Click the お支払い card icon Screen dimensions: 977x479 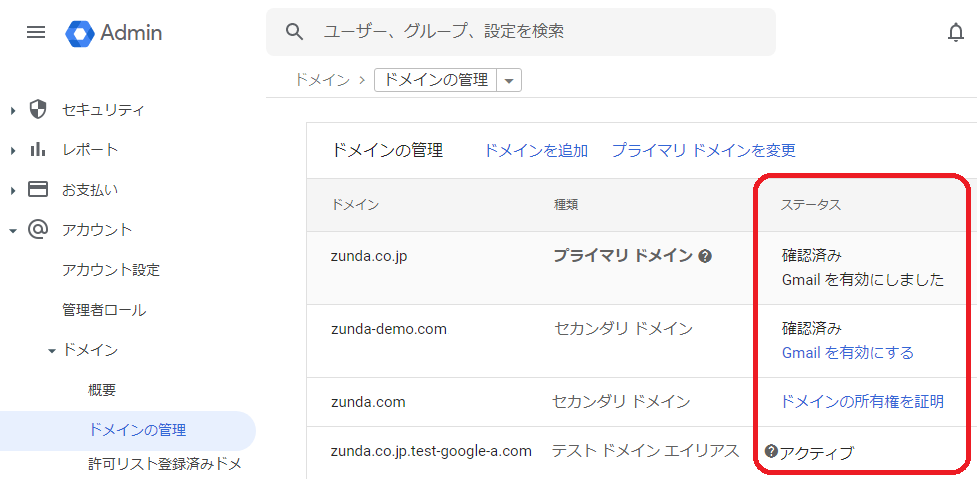(38, 189)
